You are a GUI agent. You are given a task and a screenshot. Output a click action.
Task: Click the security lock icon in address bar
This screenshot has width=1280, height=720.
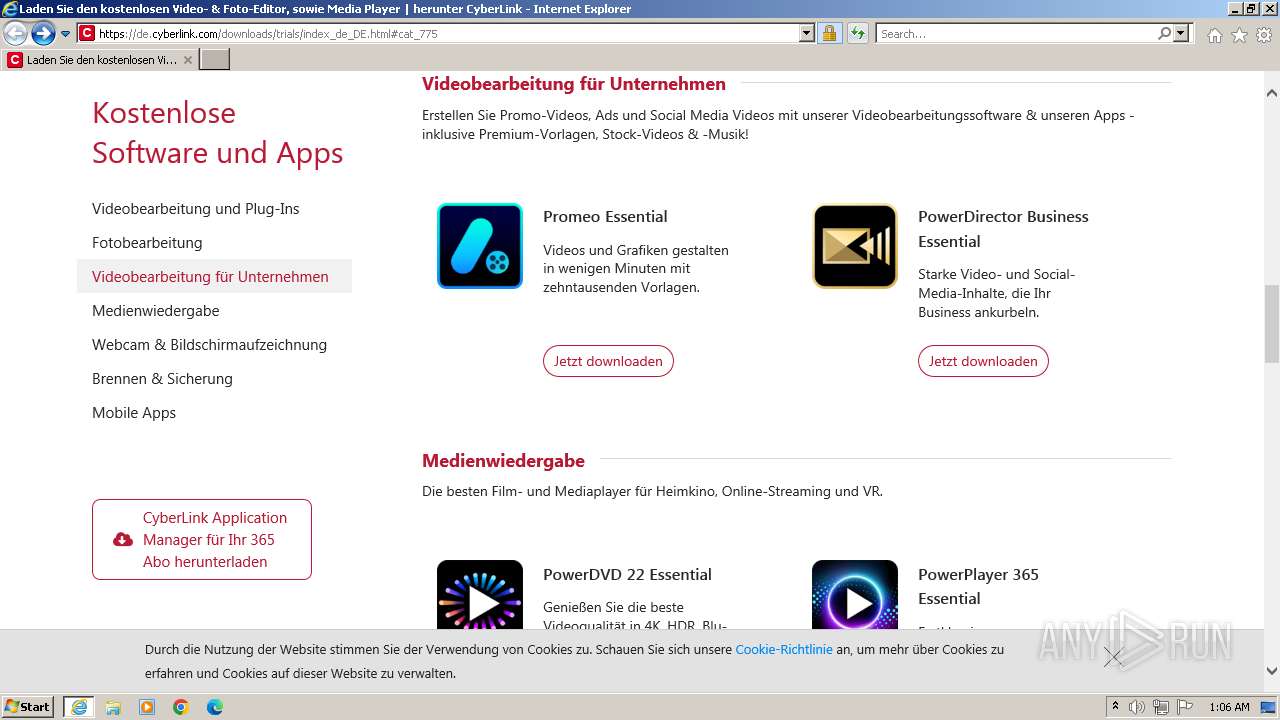[829, 33]
